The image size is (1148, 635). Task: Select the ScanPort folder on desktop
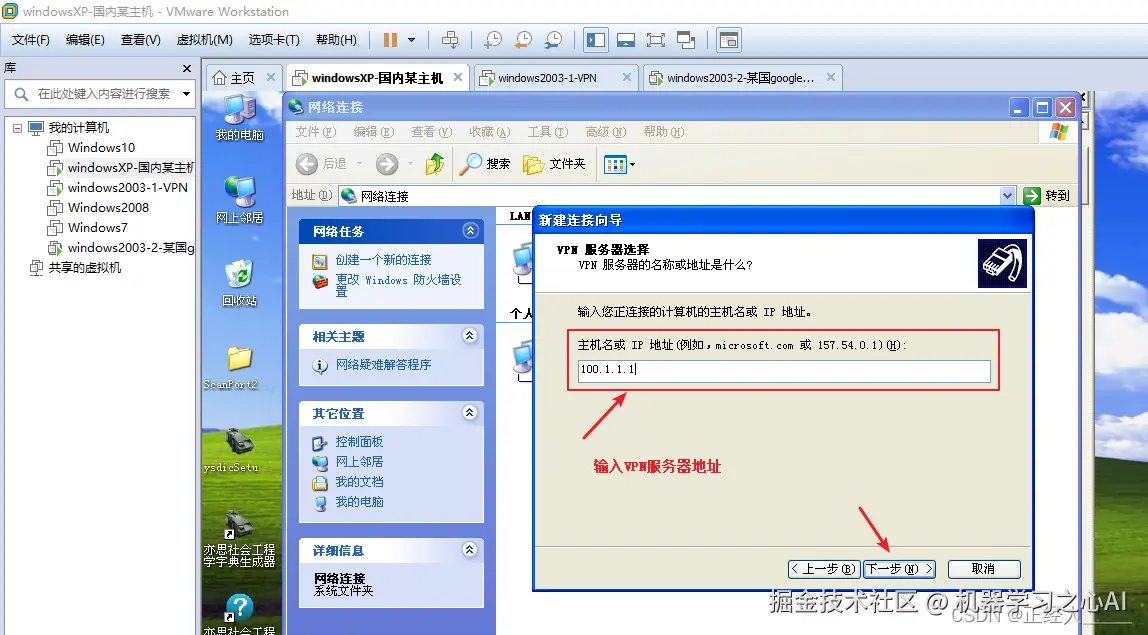[x=239, y=368]
